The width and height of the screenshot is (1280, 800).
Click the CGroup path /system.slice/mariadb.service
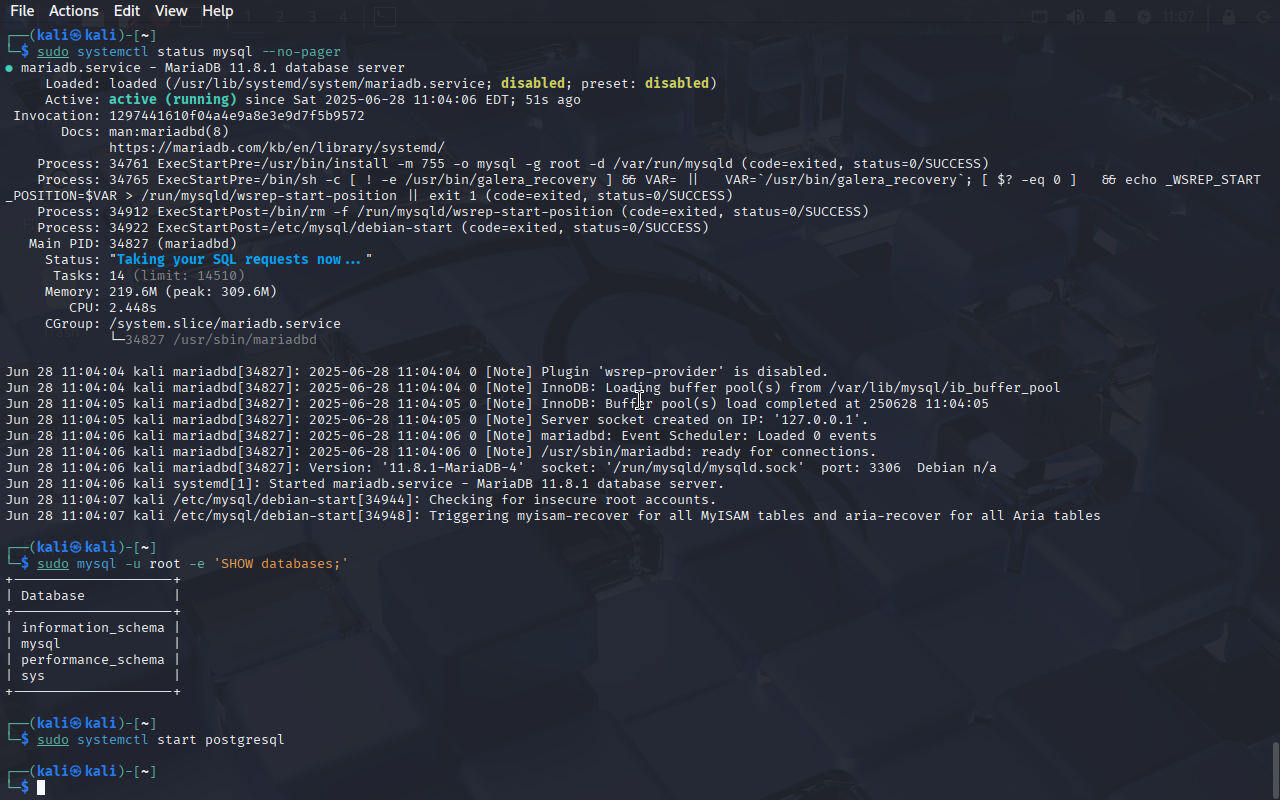tap(225, 324)
